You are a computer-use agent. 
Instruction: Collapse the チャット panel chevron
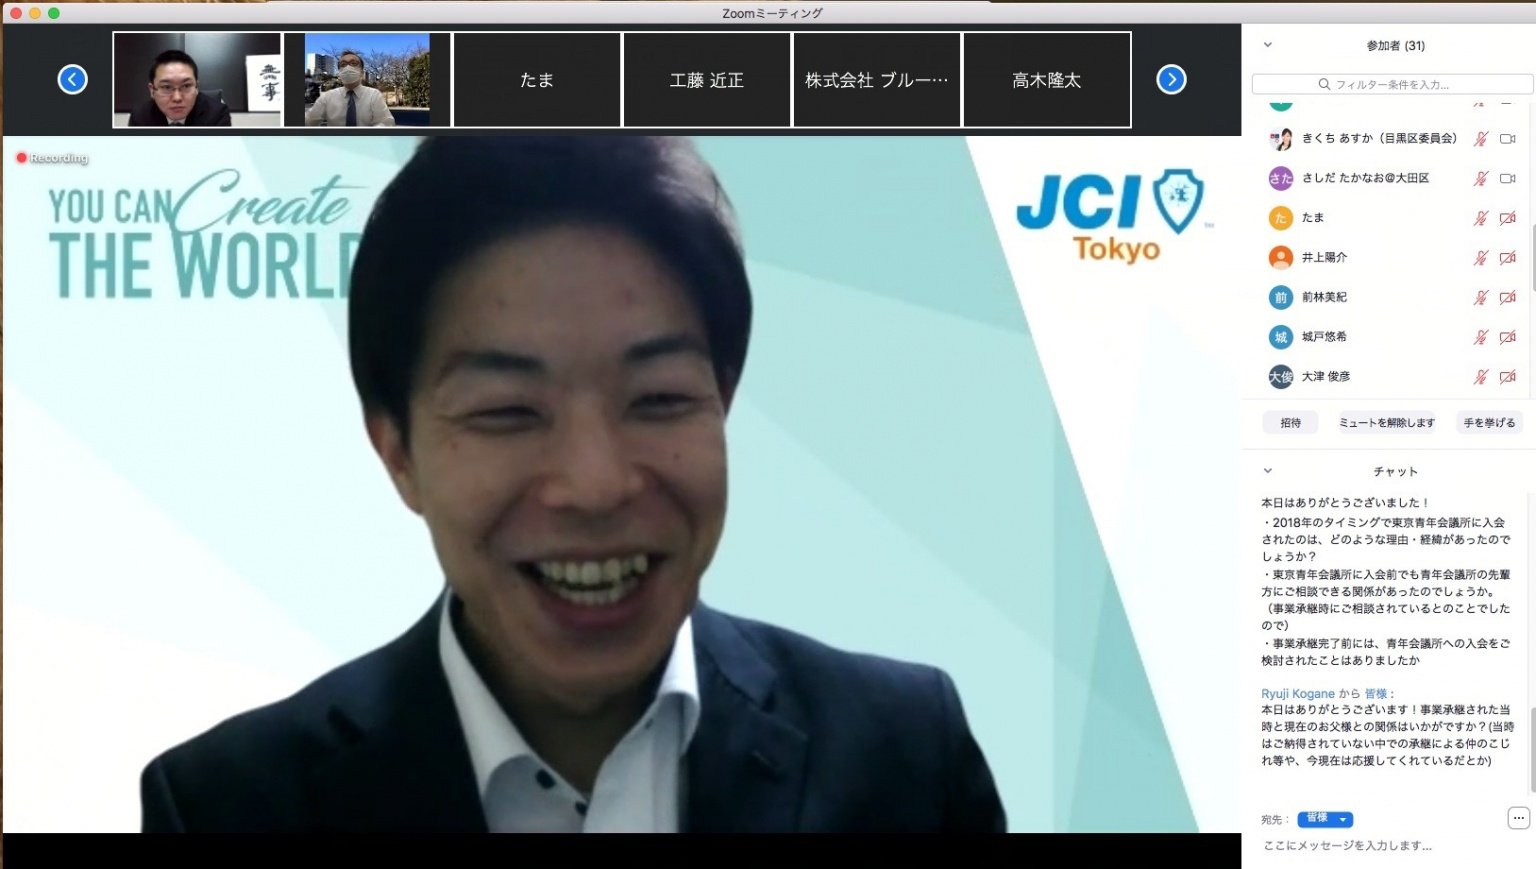[1268, 471]
